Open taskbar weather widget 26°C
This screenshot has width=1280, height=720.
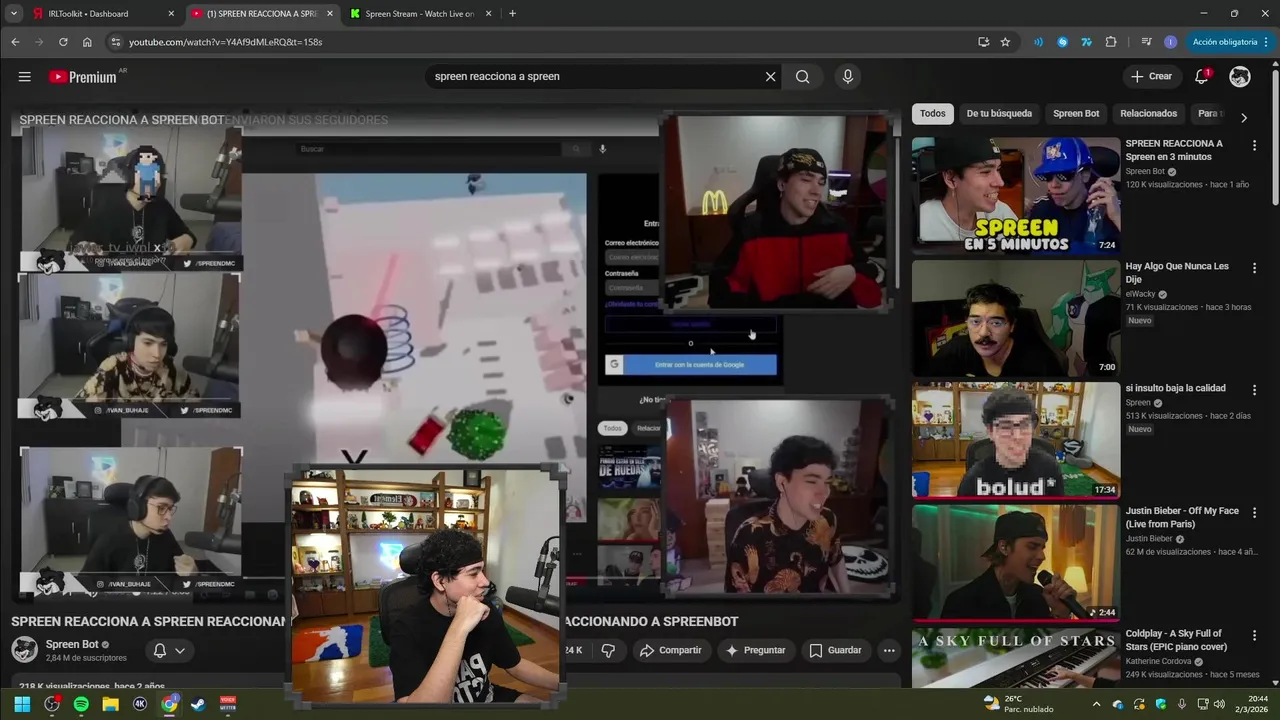(1019, 704)
